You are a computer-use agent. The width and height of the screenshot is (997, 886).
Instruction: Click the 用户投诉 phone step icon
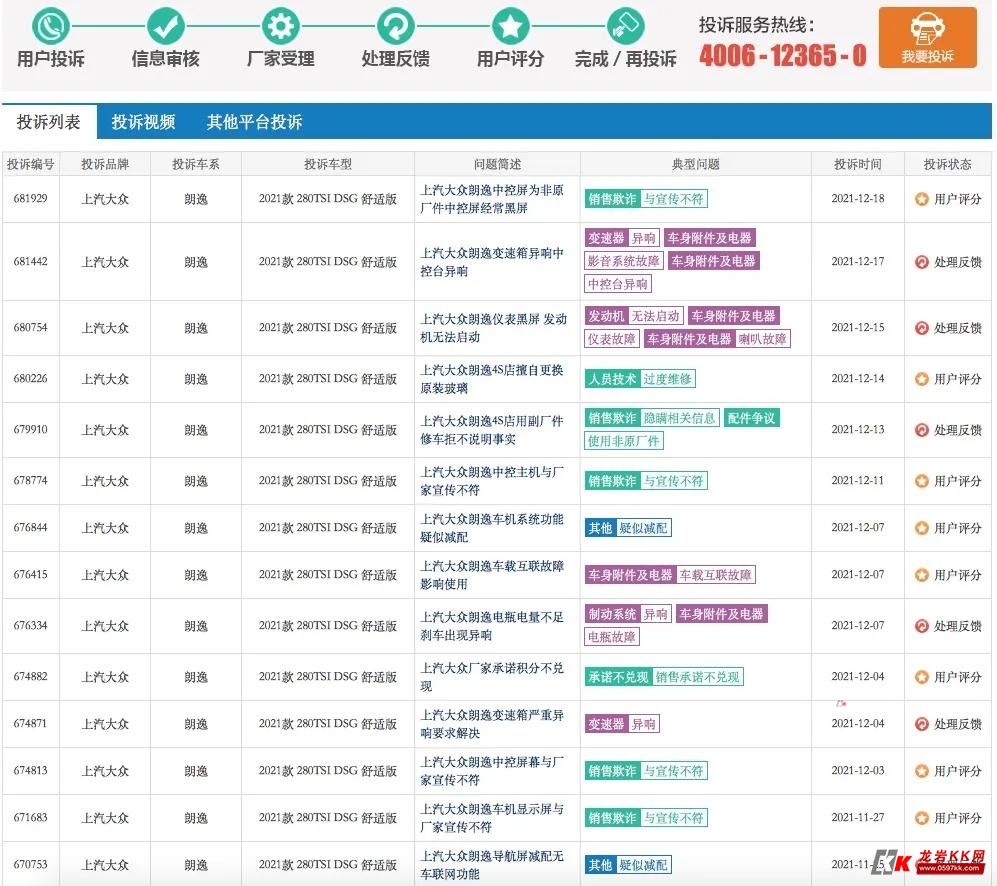pyautogui.click(x=51, y=26)
